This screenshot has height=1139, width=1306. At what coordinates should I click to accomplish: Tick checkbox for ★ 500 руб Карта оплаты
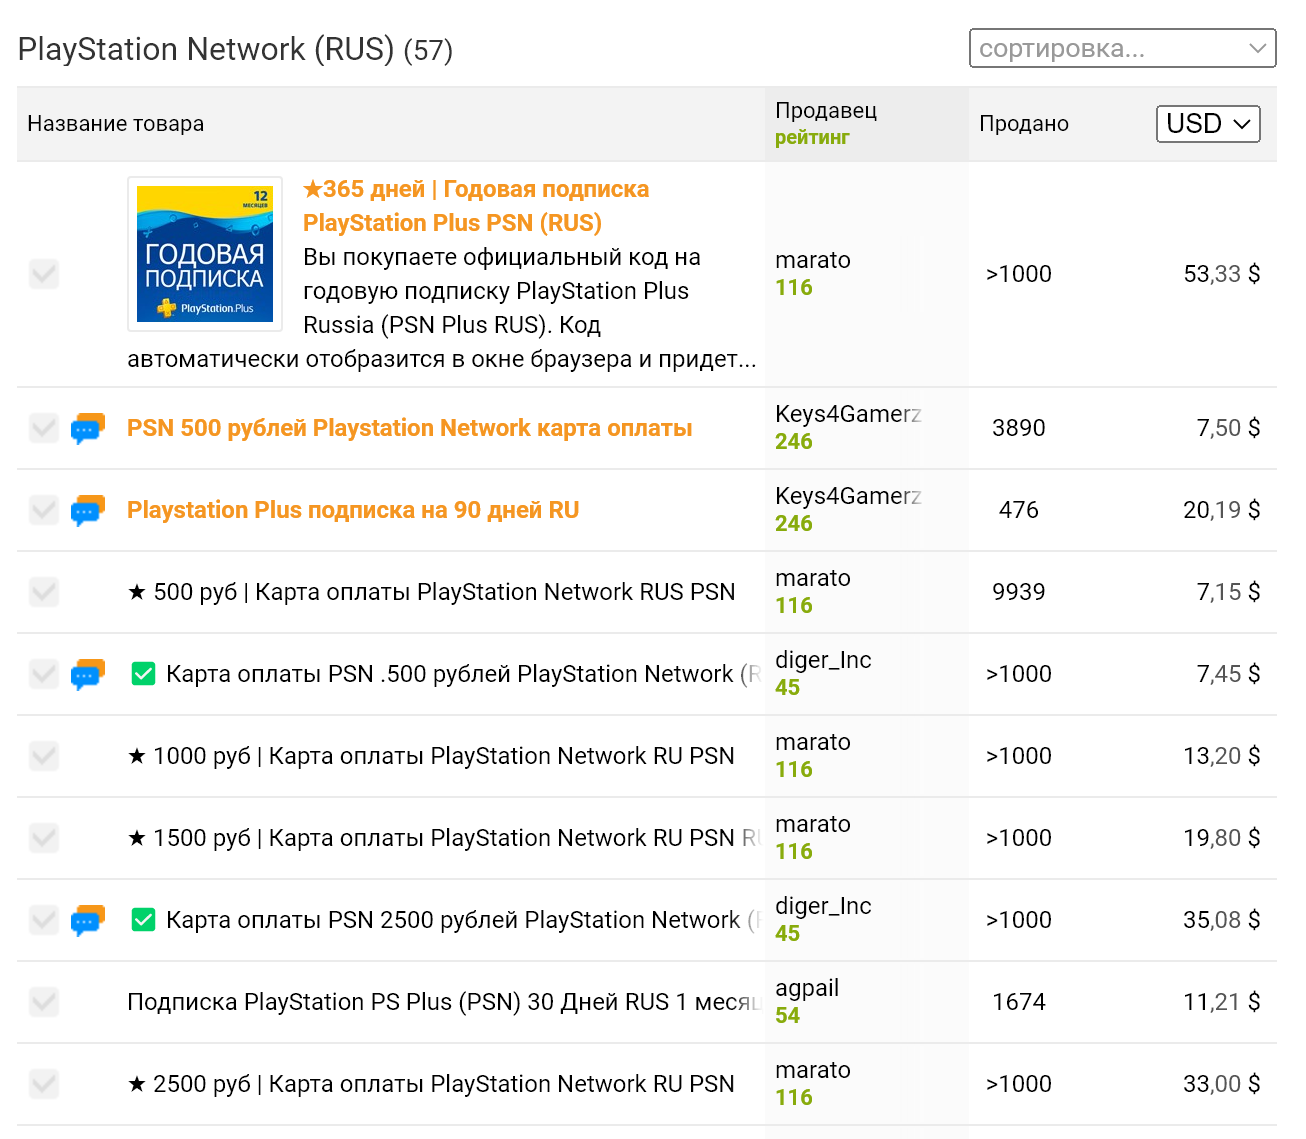tap(44, 592)
